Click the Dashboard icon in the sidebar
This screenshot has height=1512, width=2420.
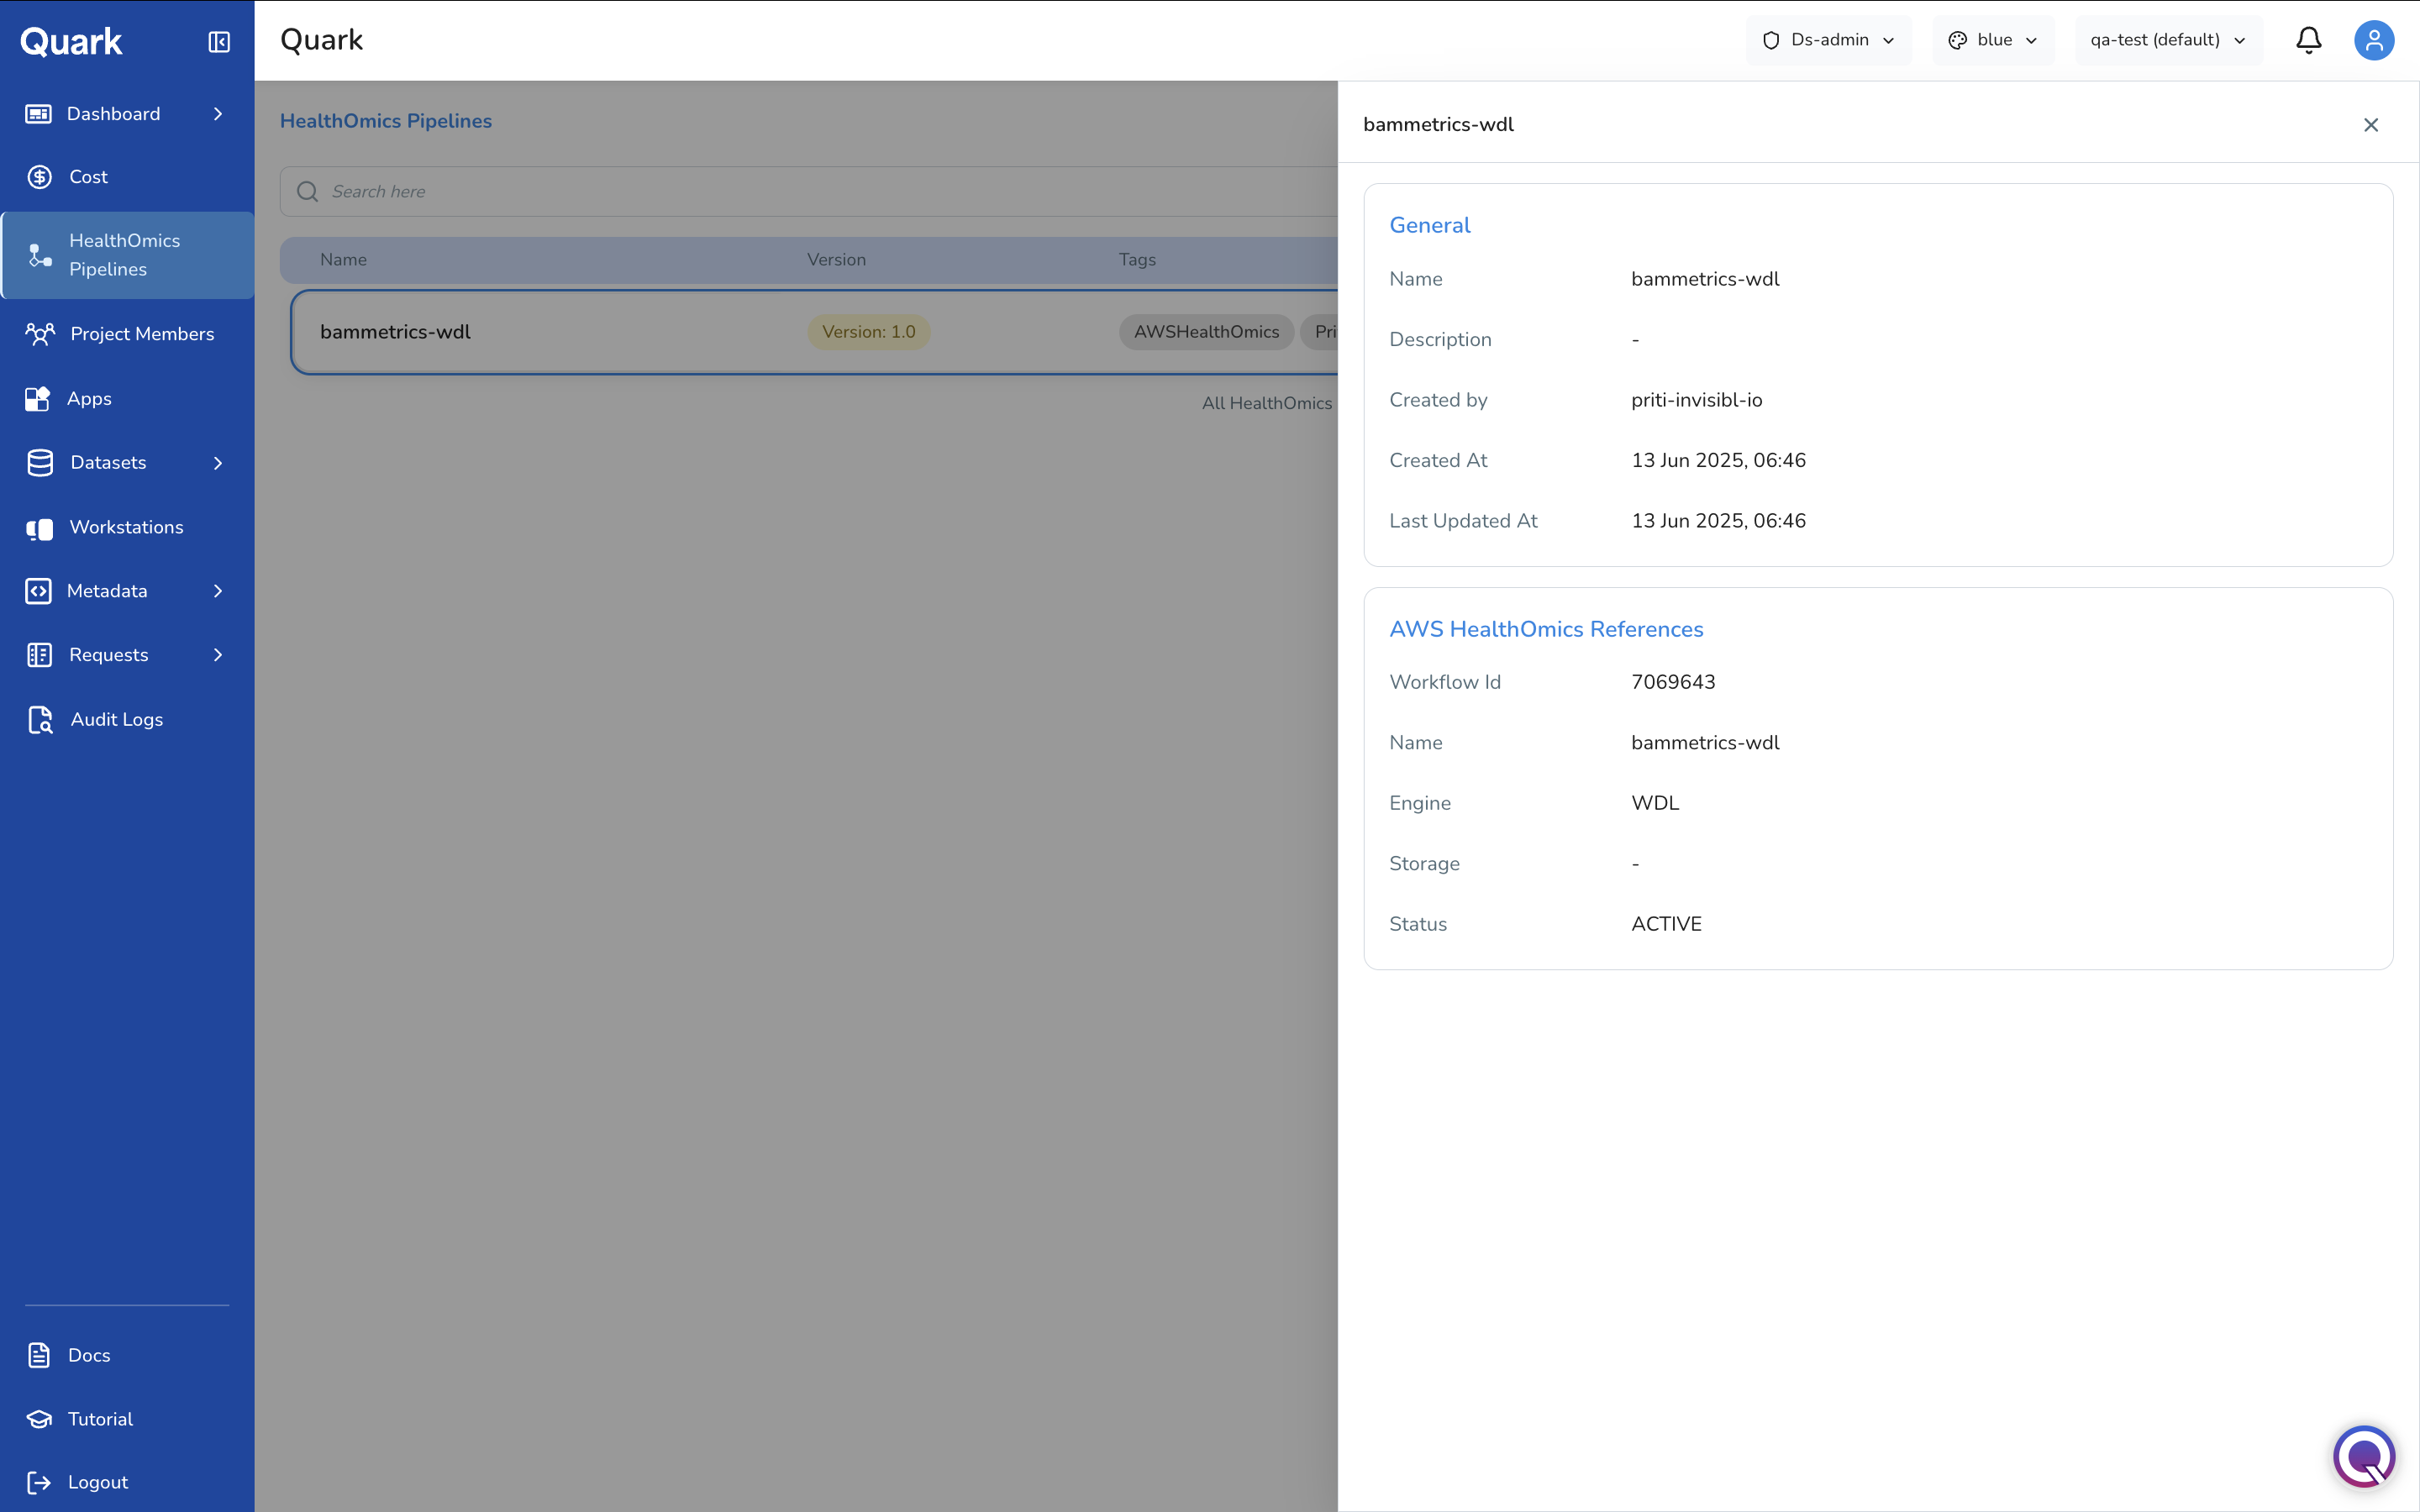coord(38,114)
